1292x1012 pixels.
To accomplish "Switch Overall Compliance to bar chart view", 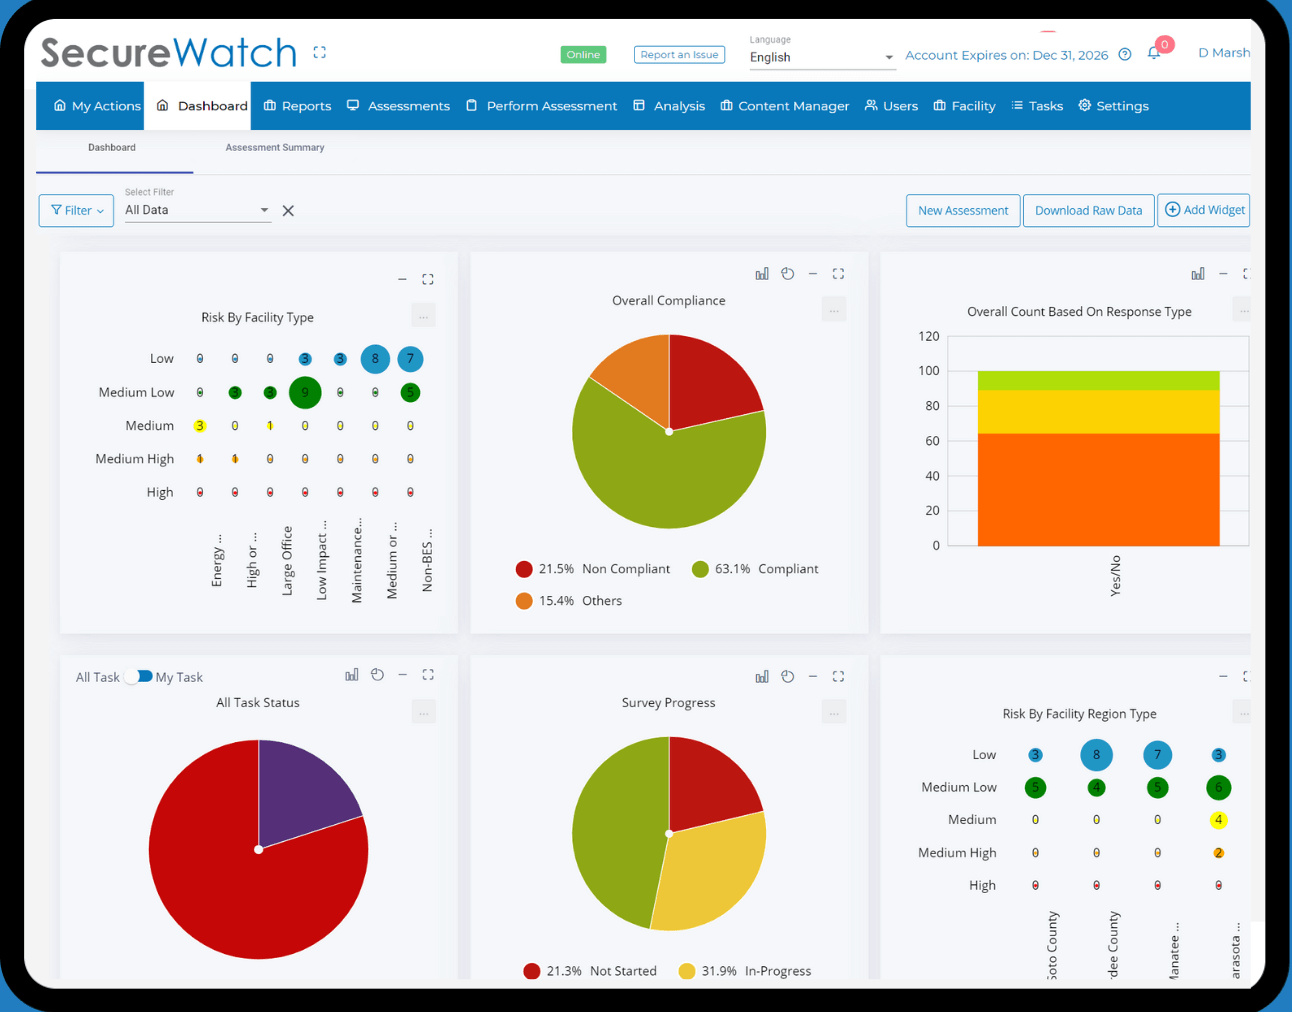I will [762, 273].
